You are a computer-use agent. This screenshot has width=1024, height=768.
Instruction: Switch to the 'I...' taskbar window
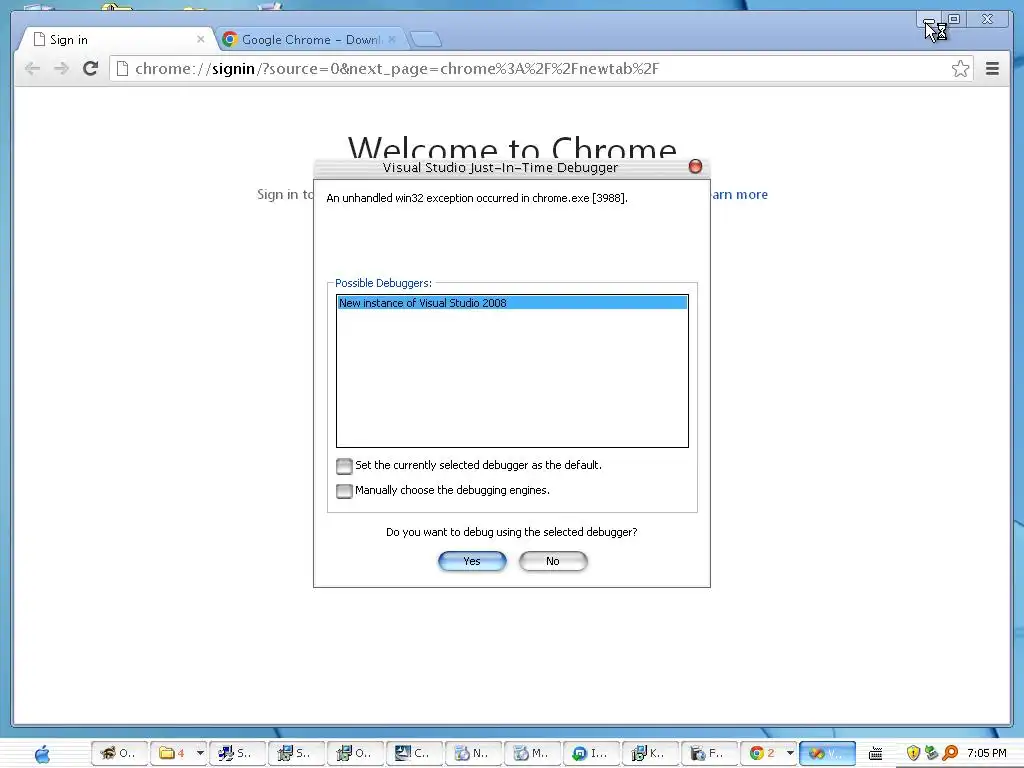pos(591,754)
